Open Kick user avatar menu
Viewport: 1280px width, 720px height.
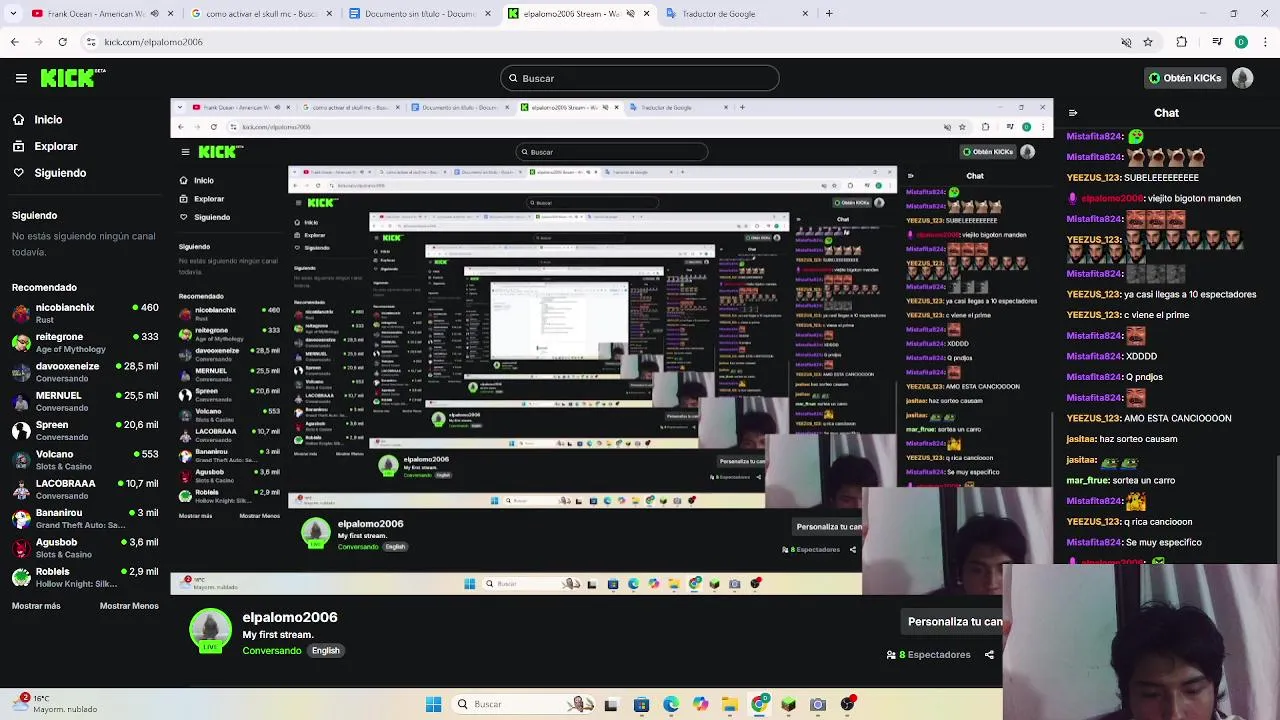tap(1243, 78)
